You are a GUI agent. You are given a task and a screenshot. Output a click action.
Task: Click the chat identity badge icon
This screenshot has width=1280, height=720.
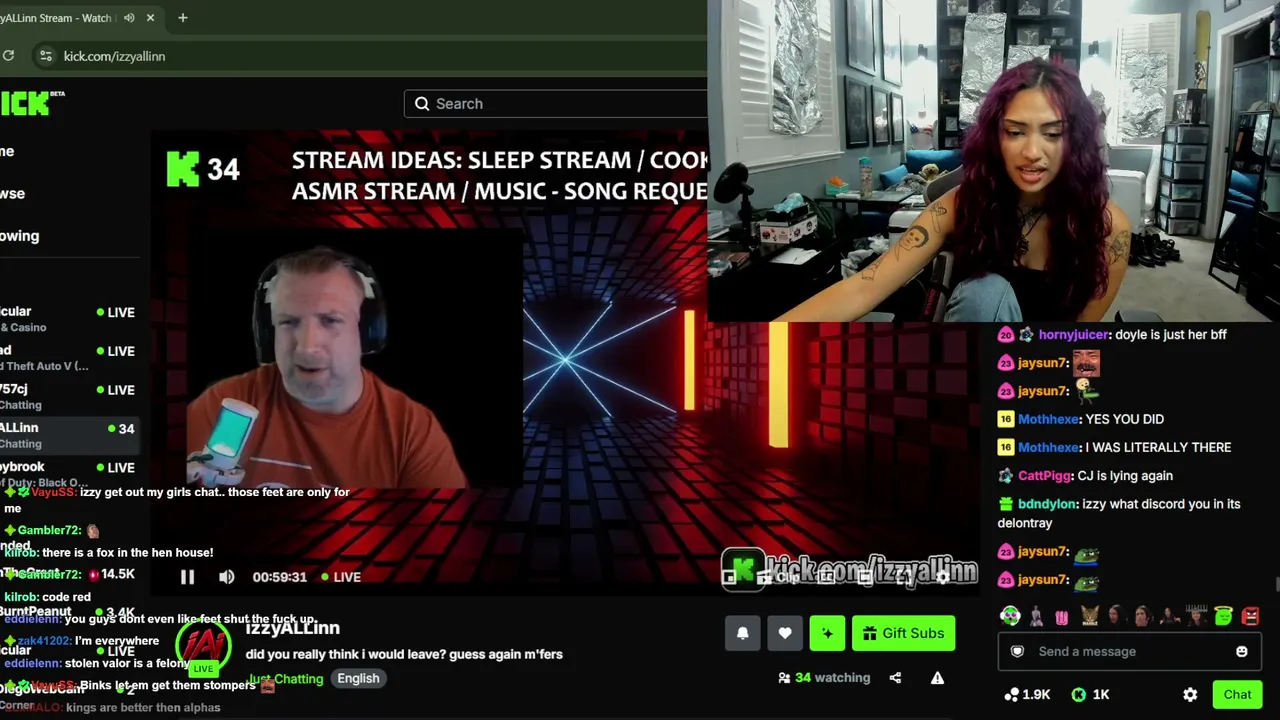tap(1017, 652)
